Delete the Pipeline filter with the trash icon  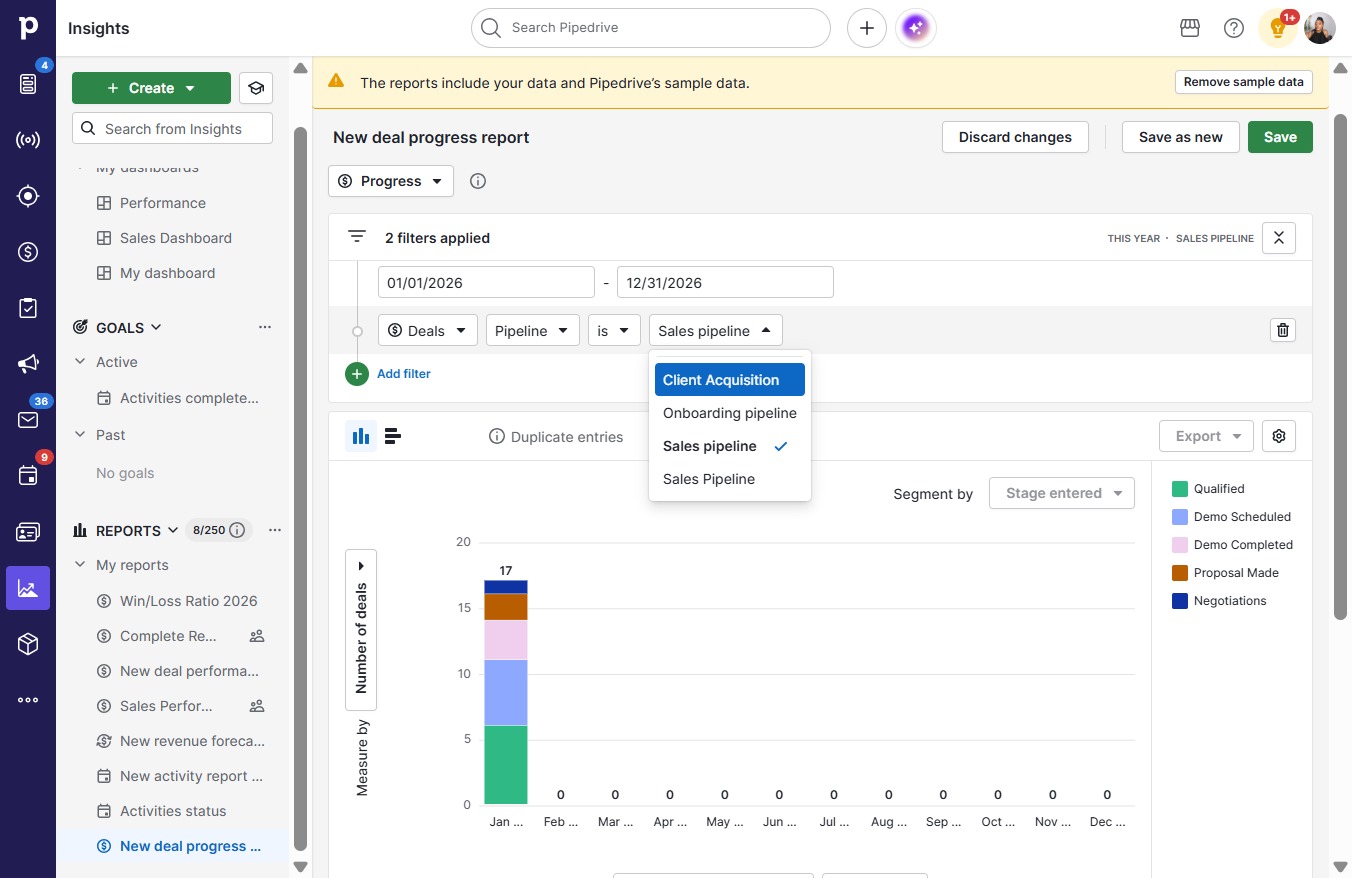click(x=1283, y=330)
